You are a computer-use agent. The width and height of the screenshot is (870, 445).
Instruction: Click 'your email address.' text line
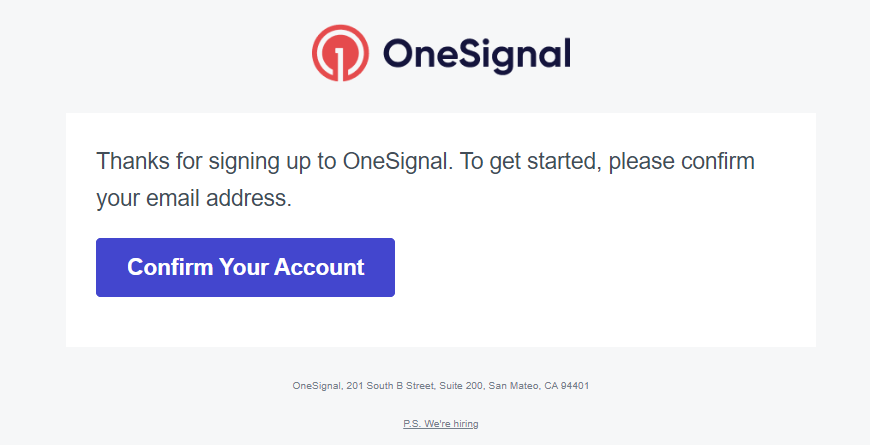tap(194, 198)
